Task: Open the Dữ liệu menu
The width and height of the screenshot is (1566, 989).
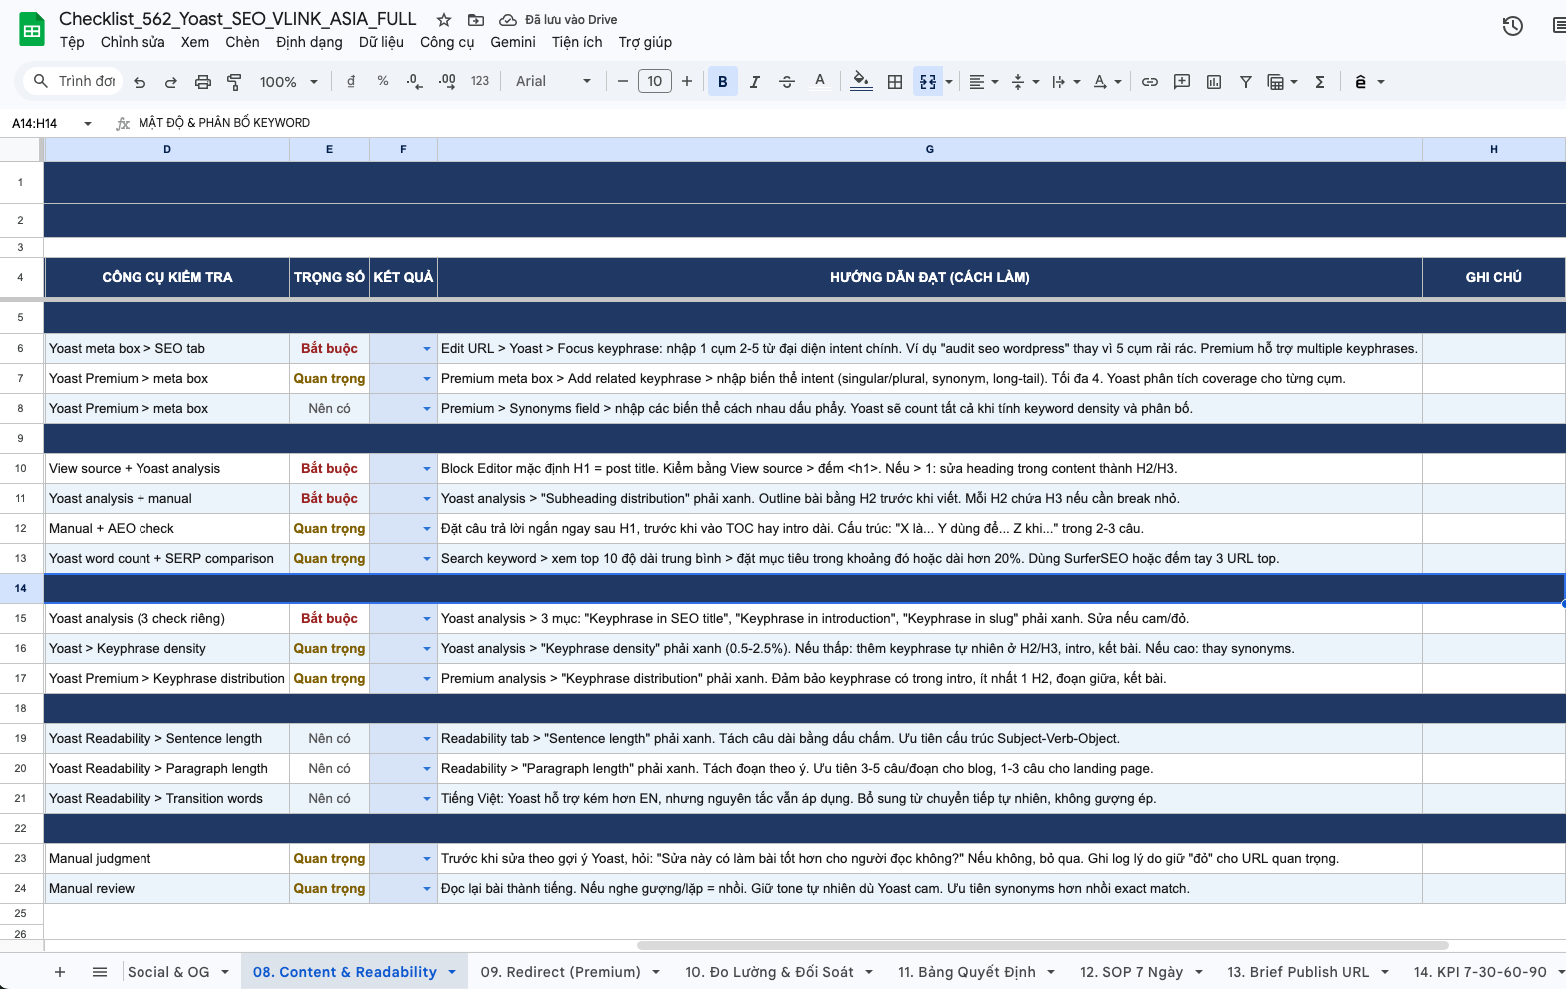Action: point(381,42)
